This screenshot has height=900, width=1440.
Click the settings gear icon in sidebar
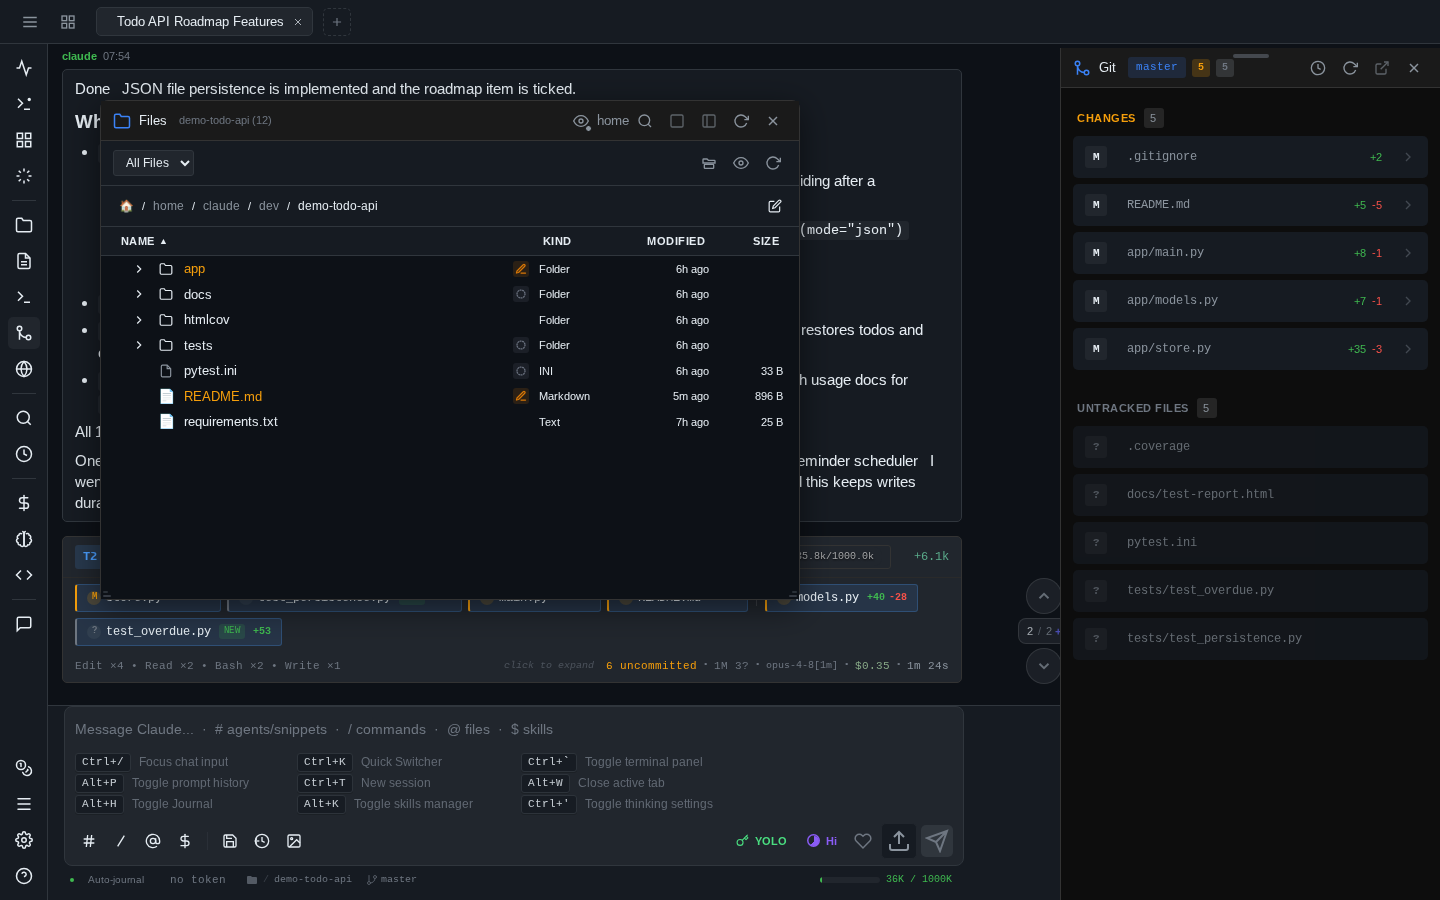click(x=24, y=840)
